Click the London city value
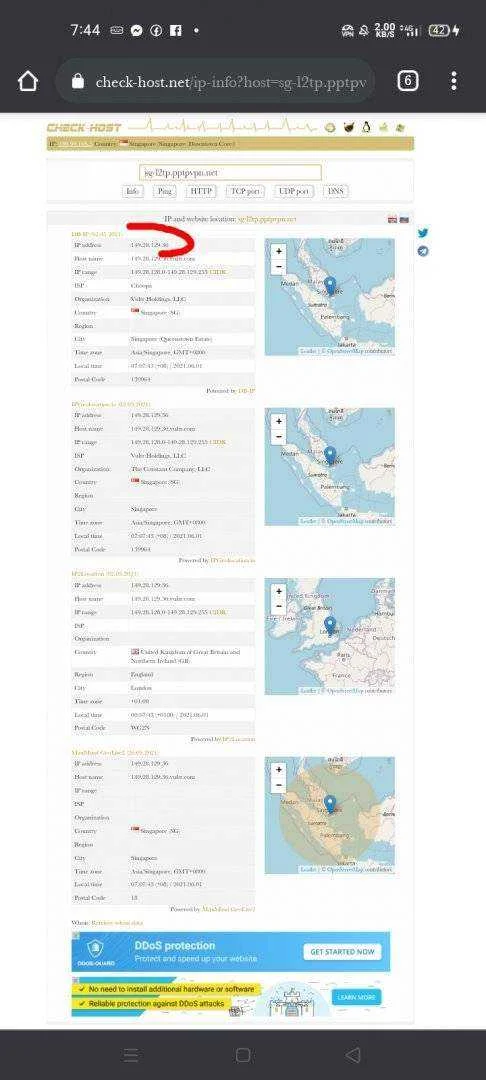Screen dimensions: 486x1080 coord(141,687)
